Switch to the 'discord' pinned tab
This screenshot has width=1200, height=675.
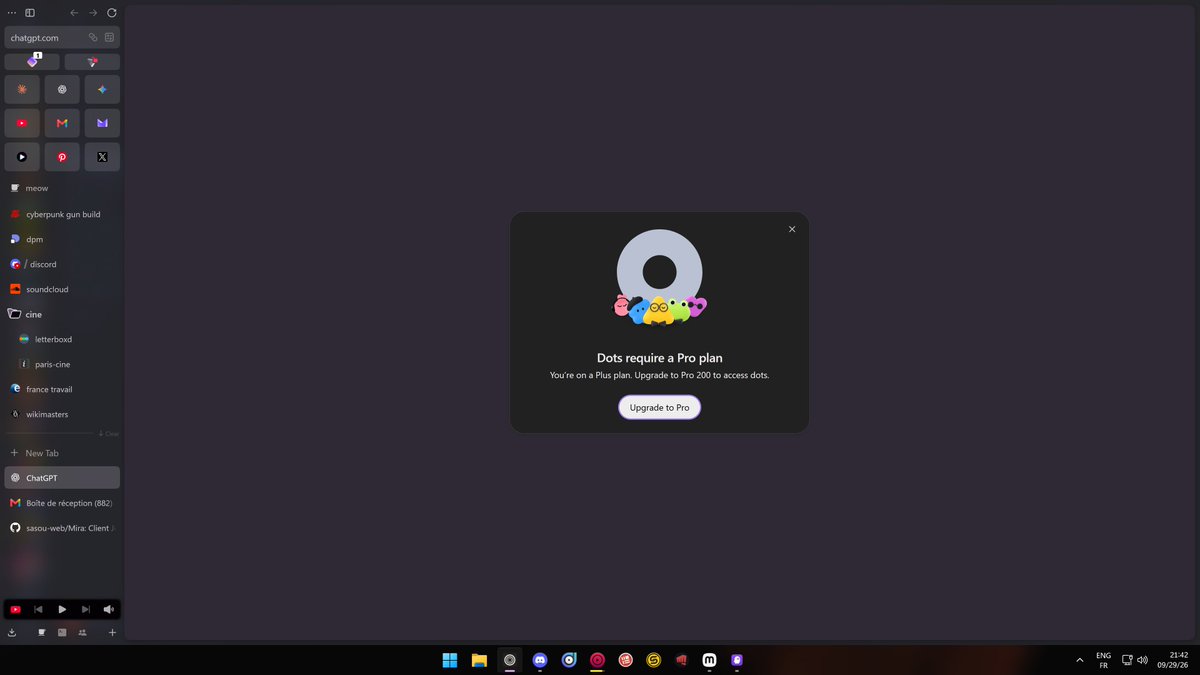[62, 264]
